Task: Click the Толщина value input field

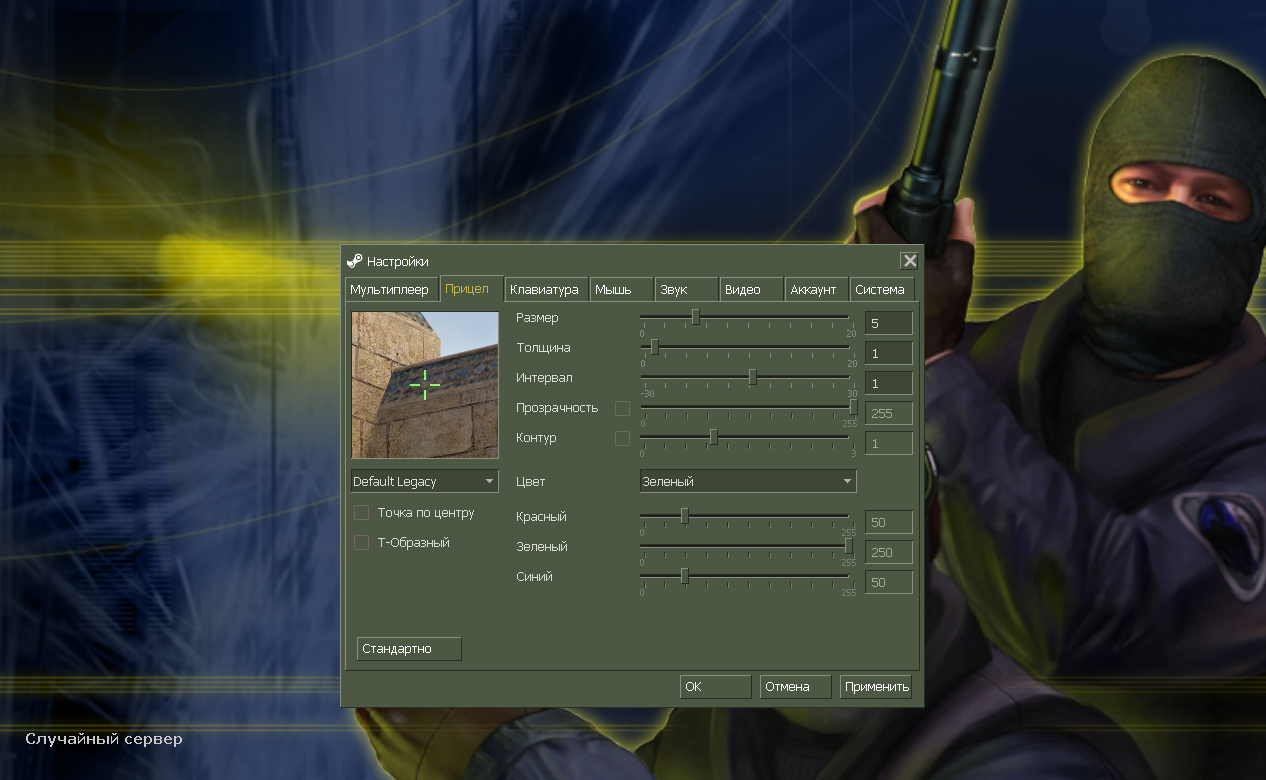Action: pos(888,353)
